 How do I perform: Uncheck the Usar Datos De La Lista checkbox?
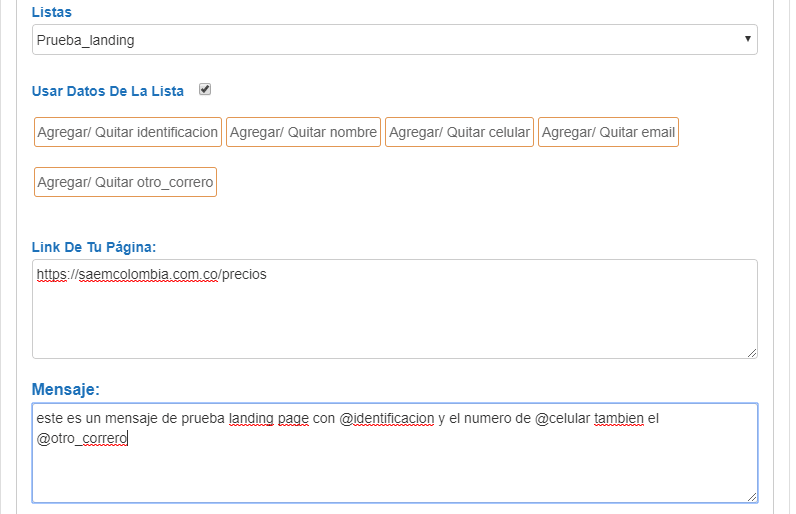(205, 89)
